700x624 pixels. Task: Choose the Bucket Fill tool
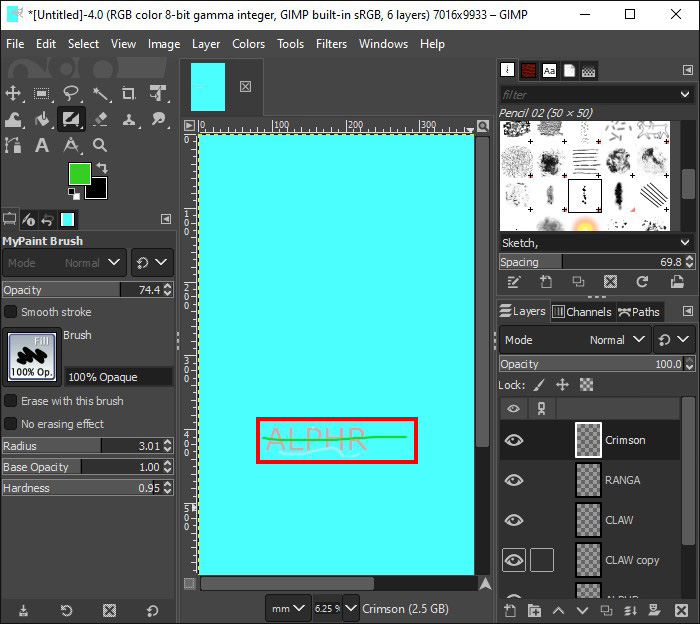tap(42, 120)
